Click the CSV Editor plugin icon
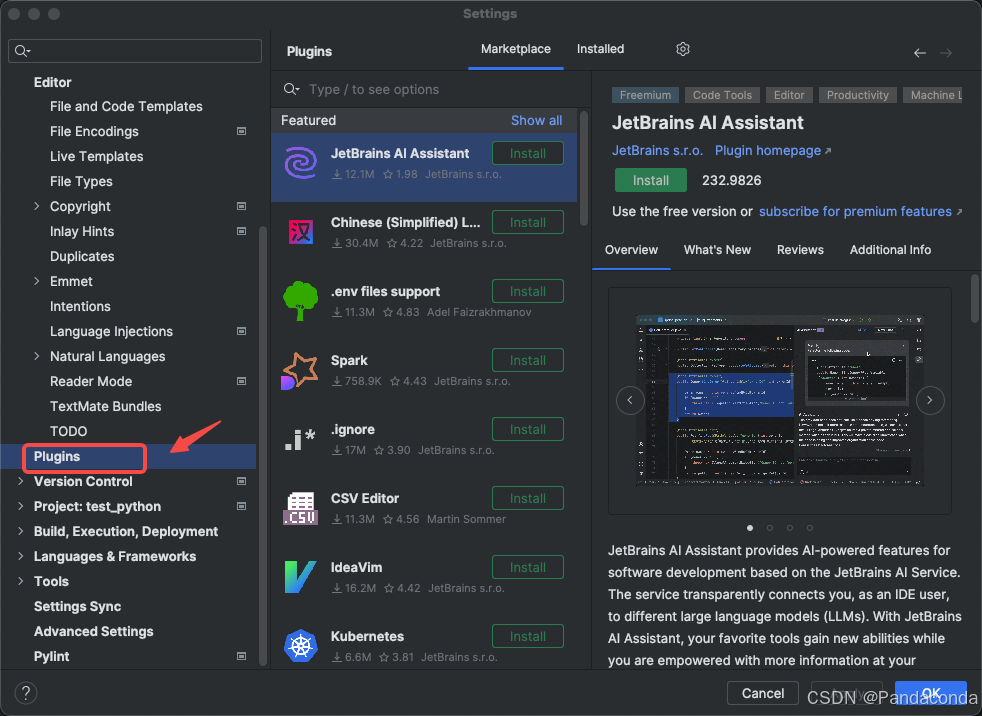The width and height of the screenshot is (982, 716). tap(301, 508)
